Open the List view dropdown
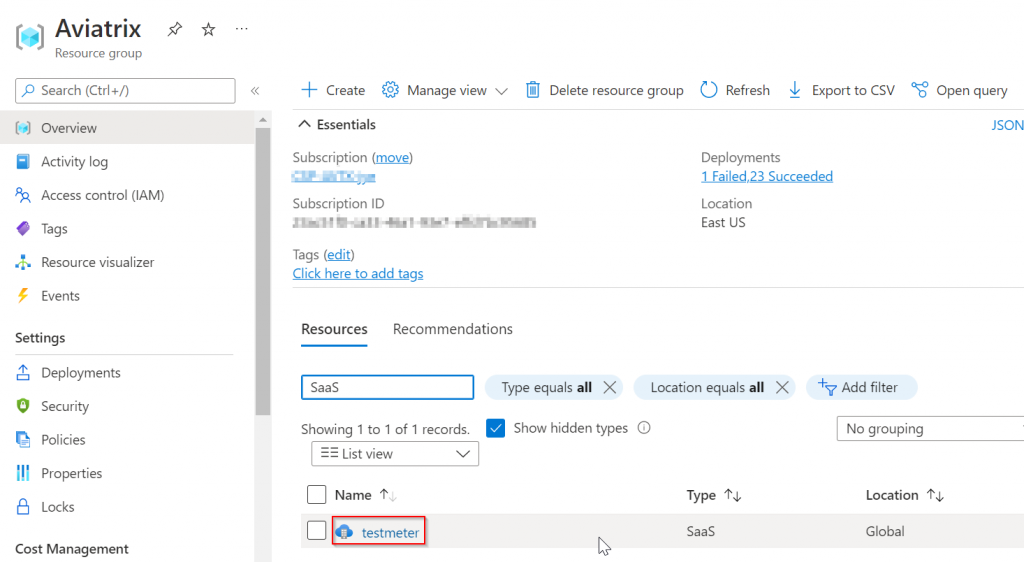This screenshot has height=562, width=1024. click(x=395, y=454)
